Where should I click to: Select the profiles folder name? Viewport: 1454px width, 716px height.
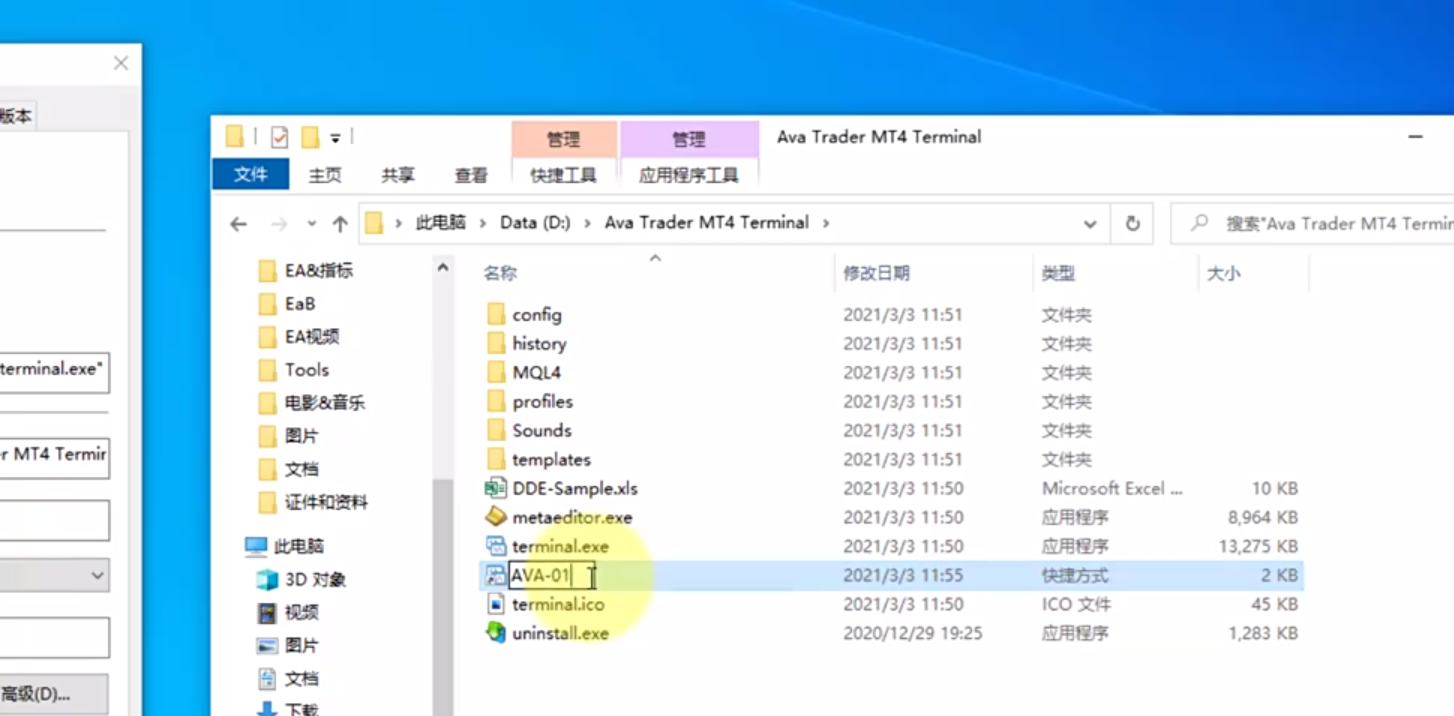click(543, 401)
